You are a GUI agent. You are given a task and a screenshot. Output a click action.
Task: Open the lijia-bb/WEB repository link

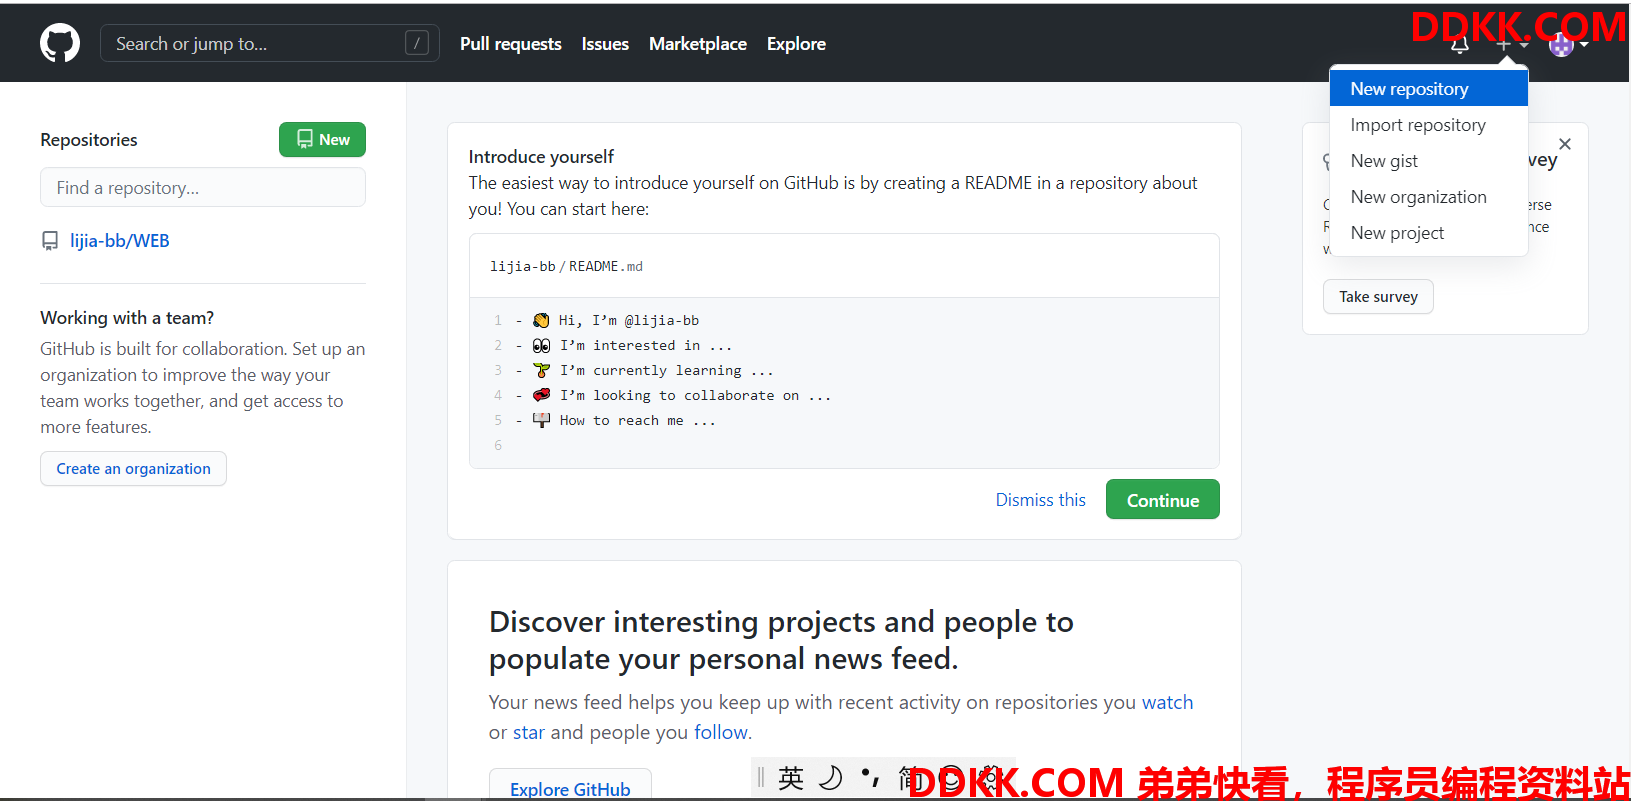click(120, 241)
